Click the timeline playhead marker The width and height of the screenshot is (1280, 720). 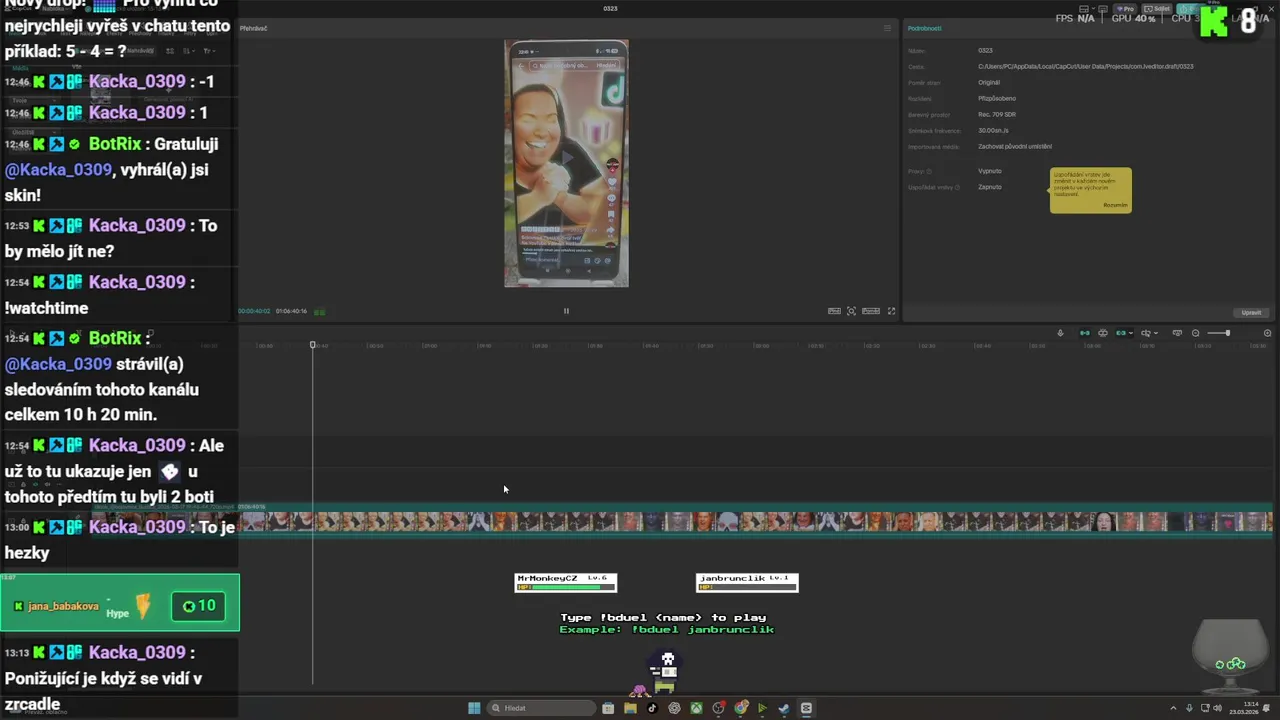point(313,345)
